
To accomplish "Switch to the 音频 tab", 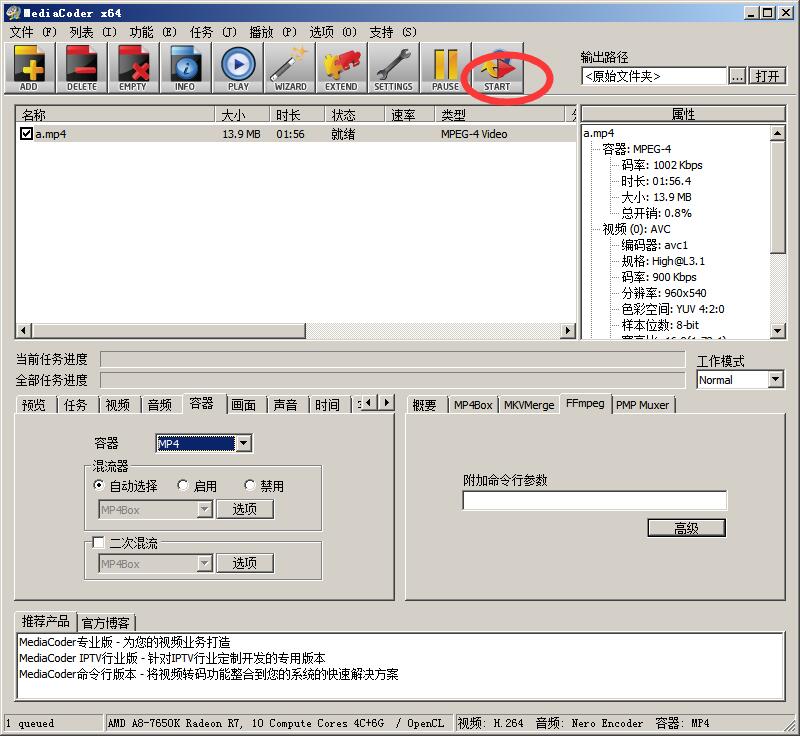I will pos(160,405).
